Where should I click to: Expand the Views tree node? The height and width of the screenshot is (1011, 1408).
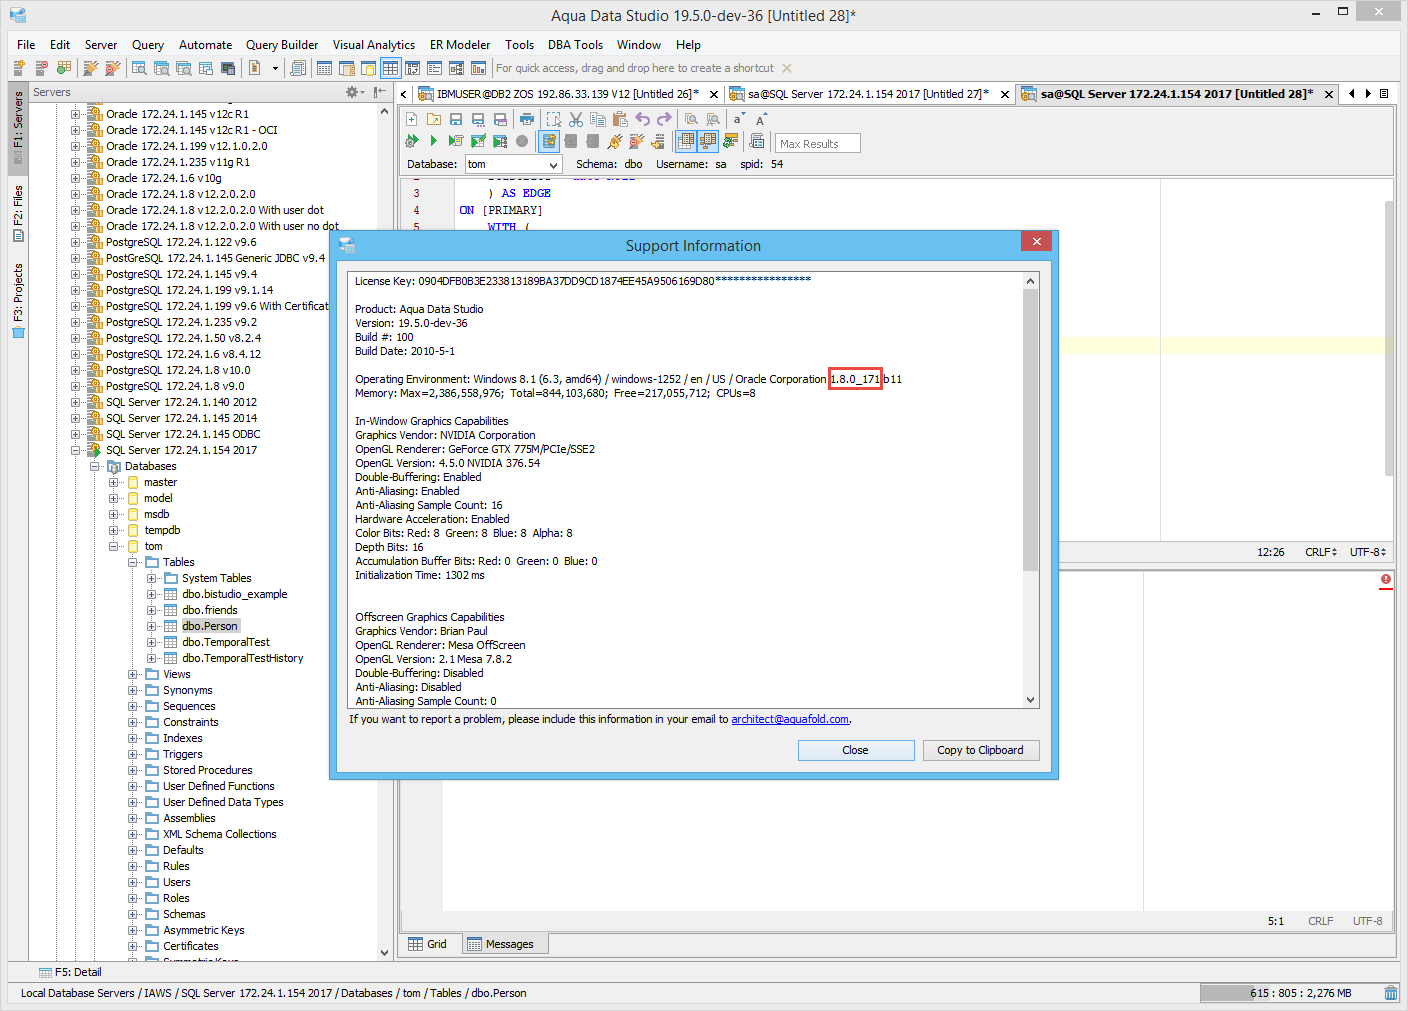coord(133,674)
